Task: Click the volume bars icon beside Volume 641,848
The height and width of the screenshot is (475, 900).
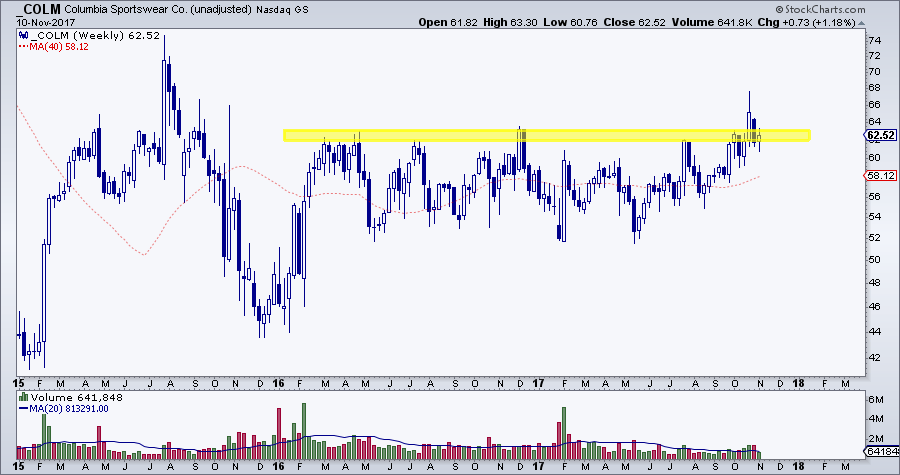Action: point(24,397)
